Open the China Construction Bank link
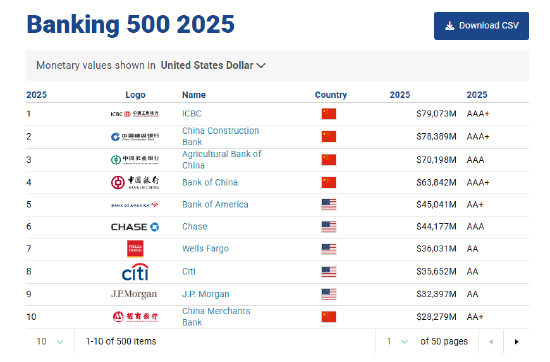 (221, 136)
